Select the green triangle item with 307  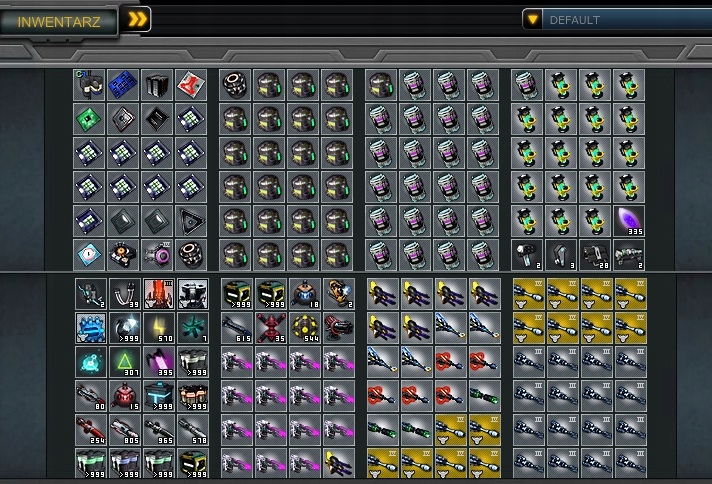coord(125,362)
